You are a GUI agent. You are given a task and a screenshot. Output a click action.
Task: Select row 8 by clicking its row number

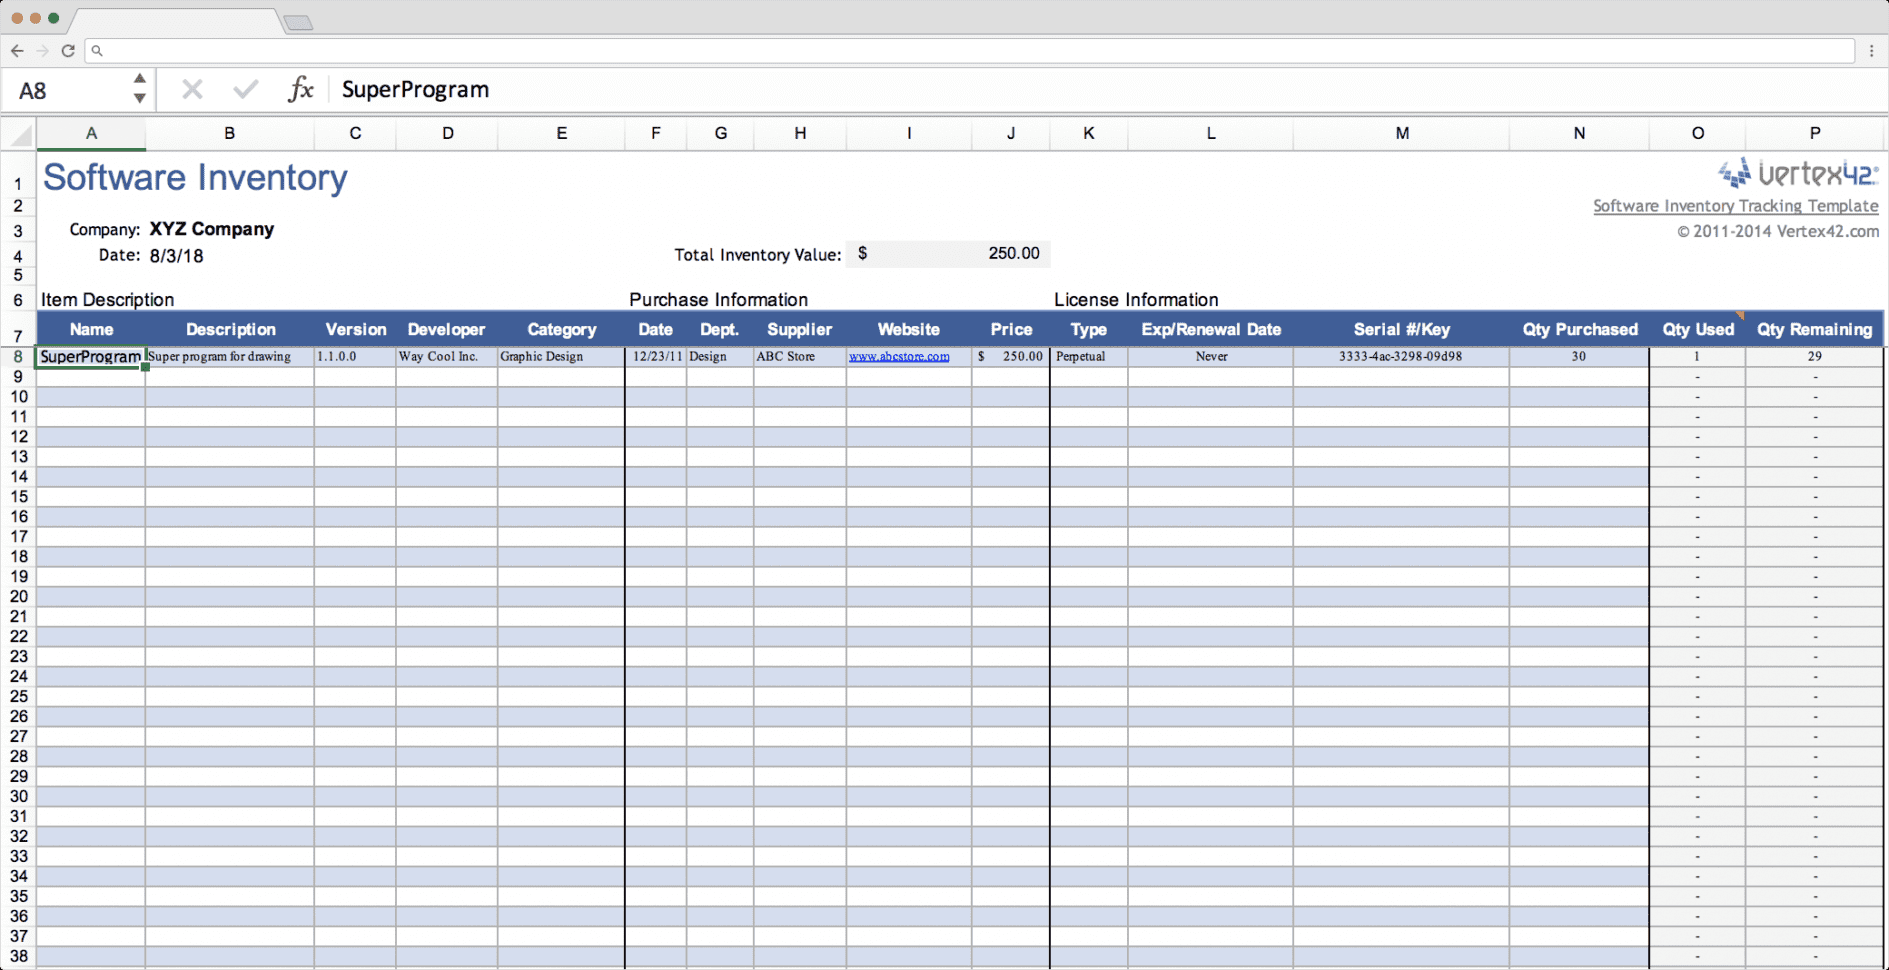click(18, 356)
